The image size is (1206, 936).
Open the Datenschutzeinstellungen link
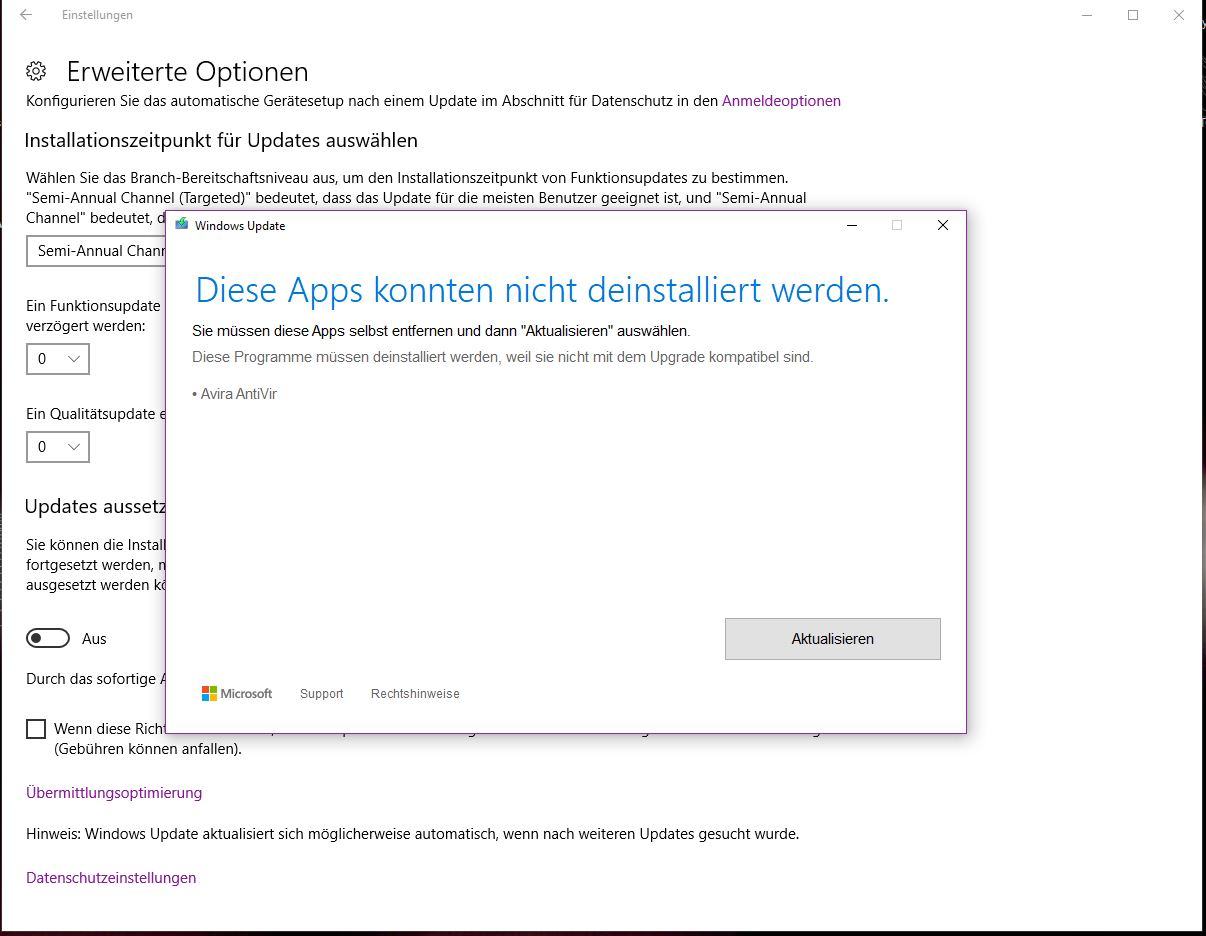(111, 878)
